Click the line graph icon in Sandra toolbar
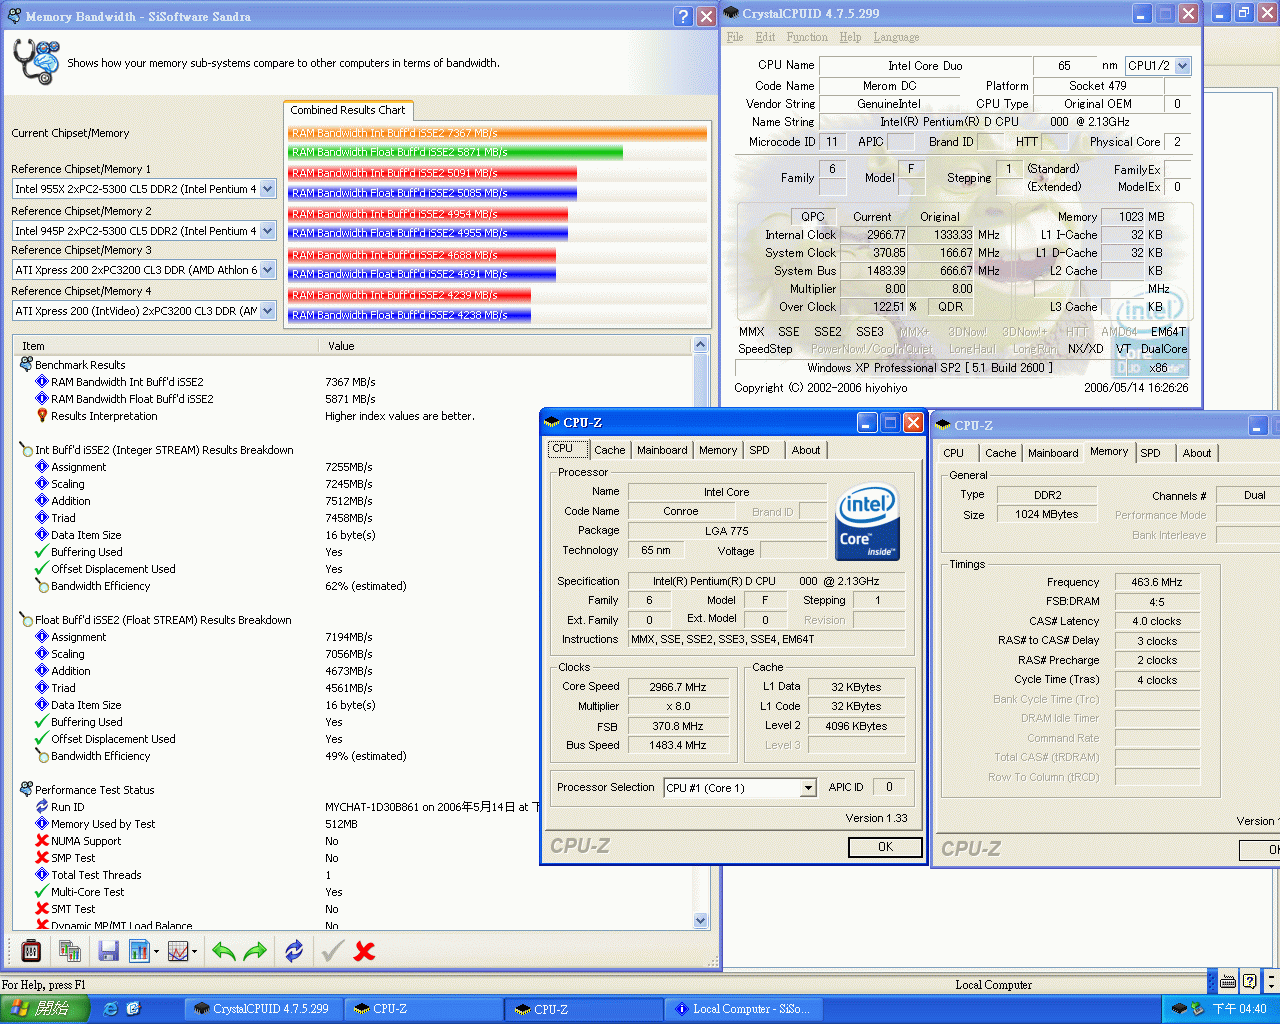The image size is (1280, 1024). [x=178, y=951]
